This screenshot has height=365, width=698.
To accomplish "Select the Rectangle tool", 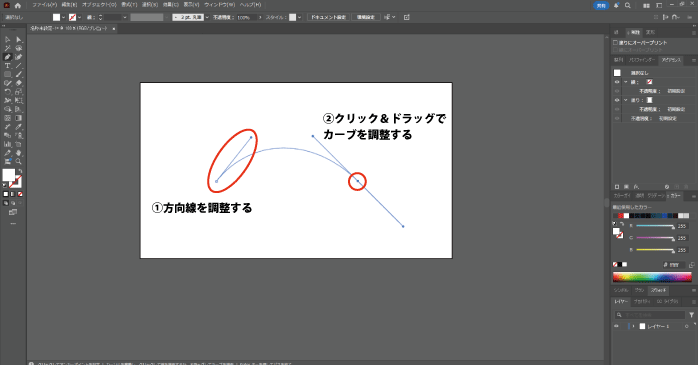I will [x=8, y=74].
